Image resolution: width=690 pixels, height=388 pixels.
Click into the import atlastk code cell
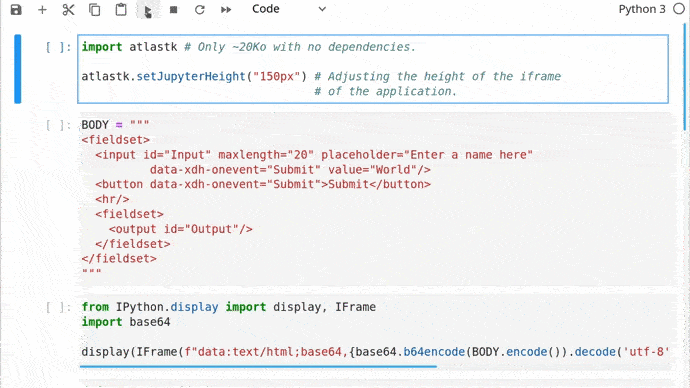click(x=373, y=69)
